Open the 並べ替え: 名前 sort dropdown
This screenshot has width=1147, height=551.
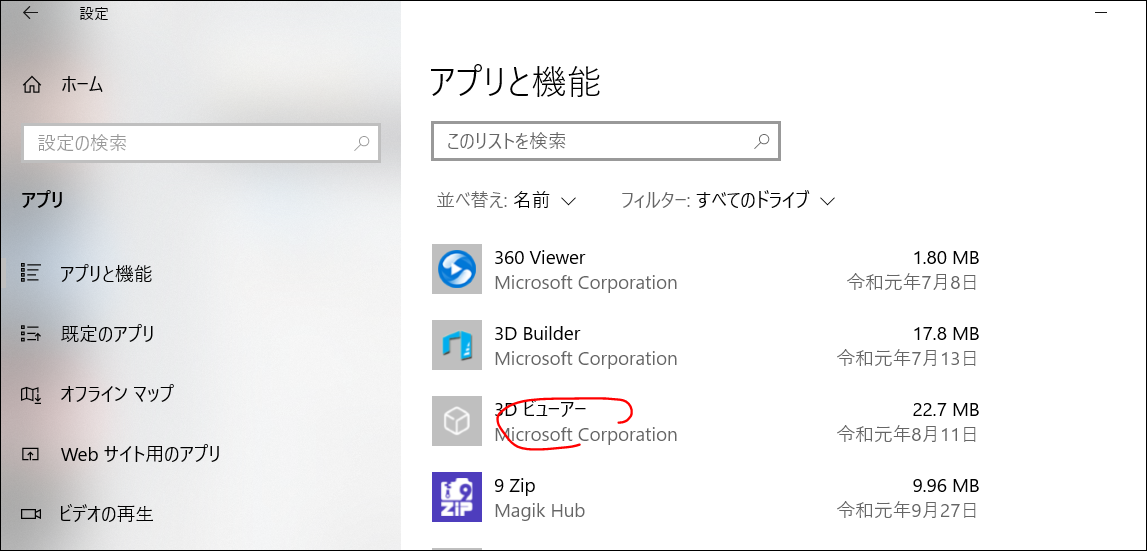tap(506, 200)
